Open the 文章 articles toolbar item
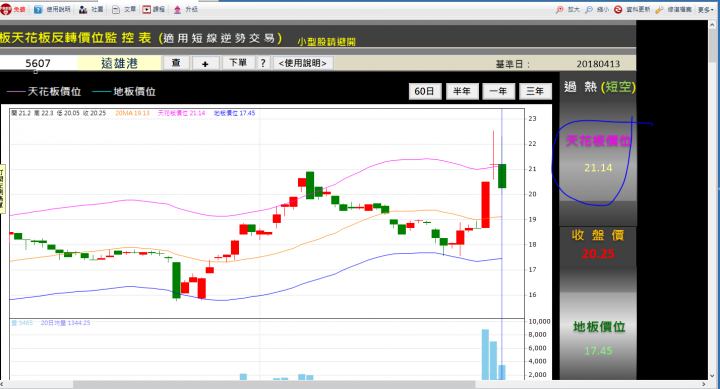720x389 pixels. click(124, 9)
